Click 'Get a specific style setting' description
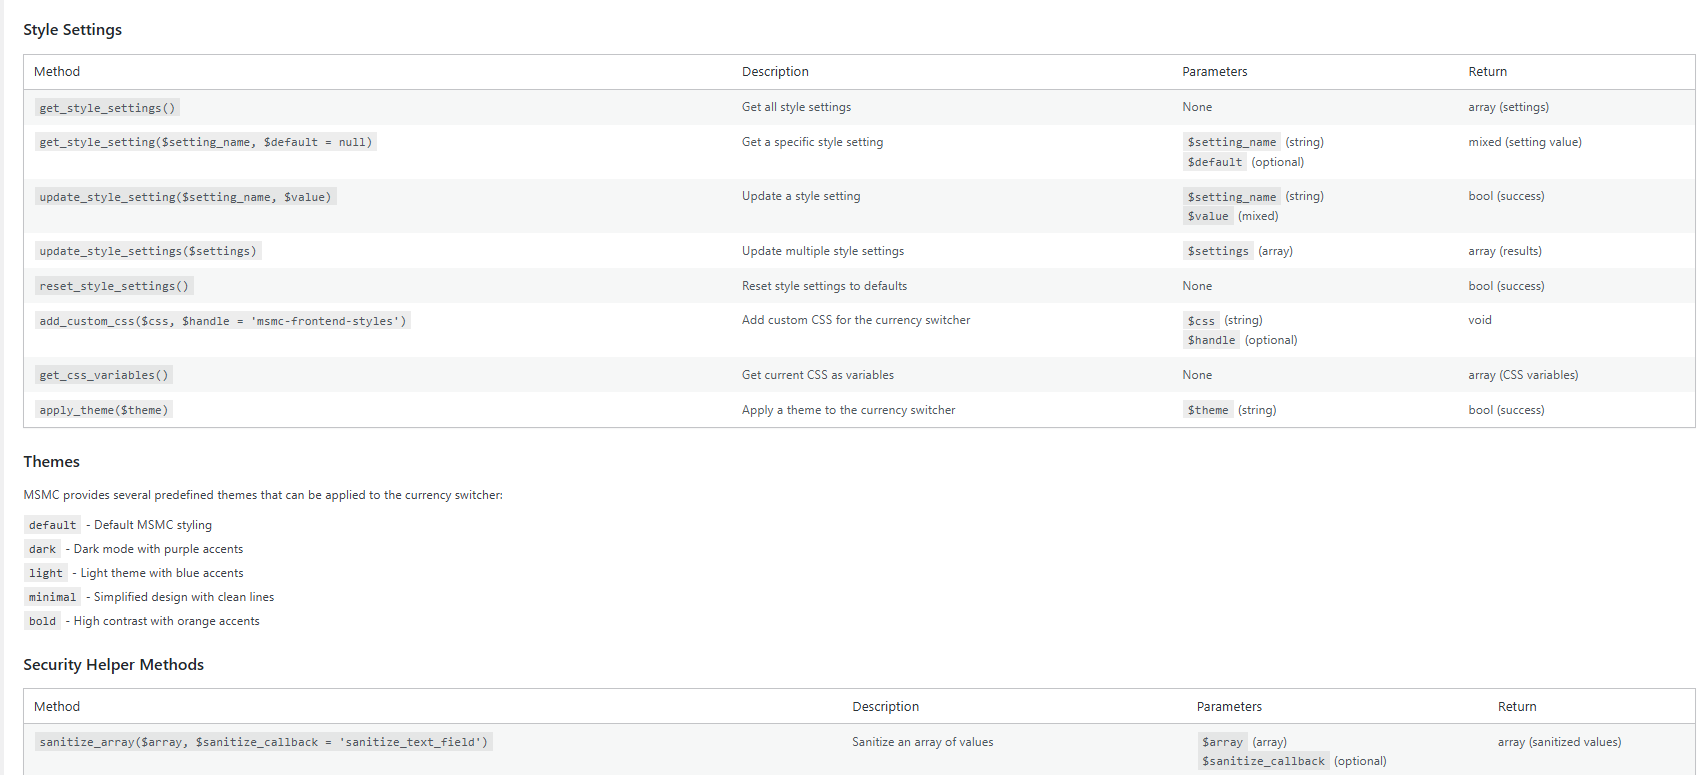The image size is (1700, 775). tap(813, 142)
